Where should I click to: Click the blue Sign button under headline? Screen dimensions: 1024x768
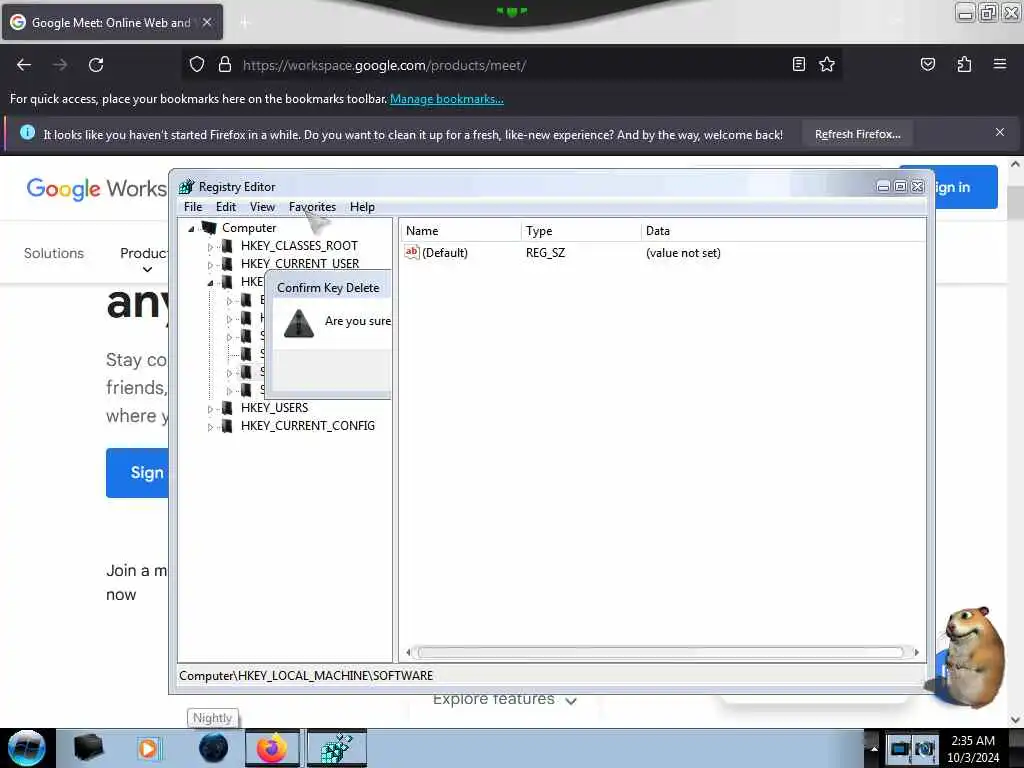(x=138, y=472)
